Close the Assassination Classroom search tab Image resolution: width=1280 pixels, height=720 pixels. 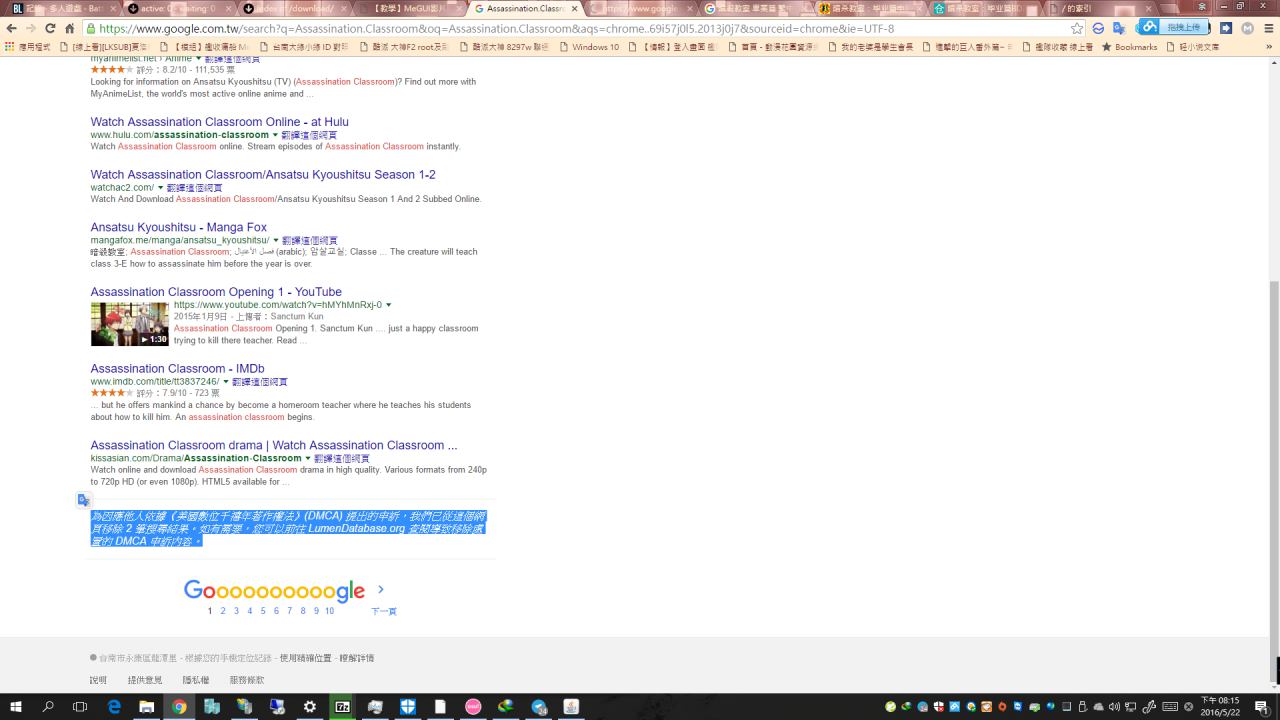pyautogui.click(x=574, y=9)
